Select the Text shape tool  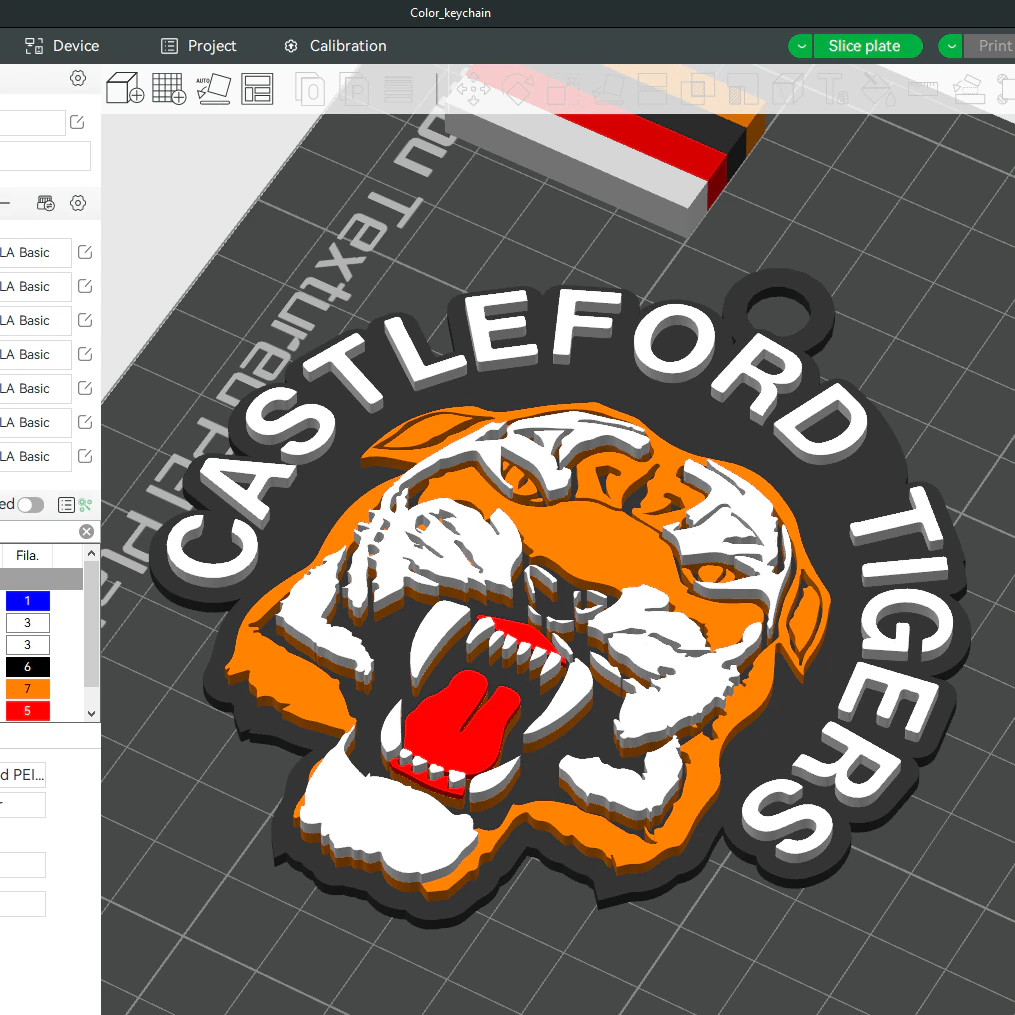833,89
